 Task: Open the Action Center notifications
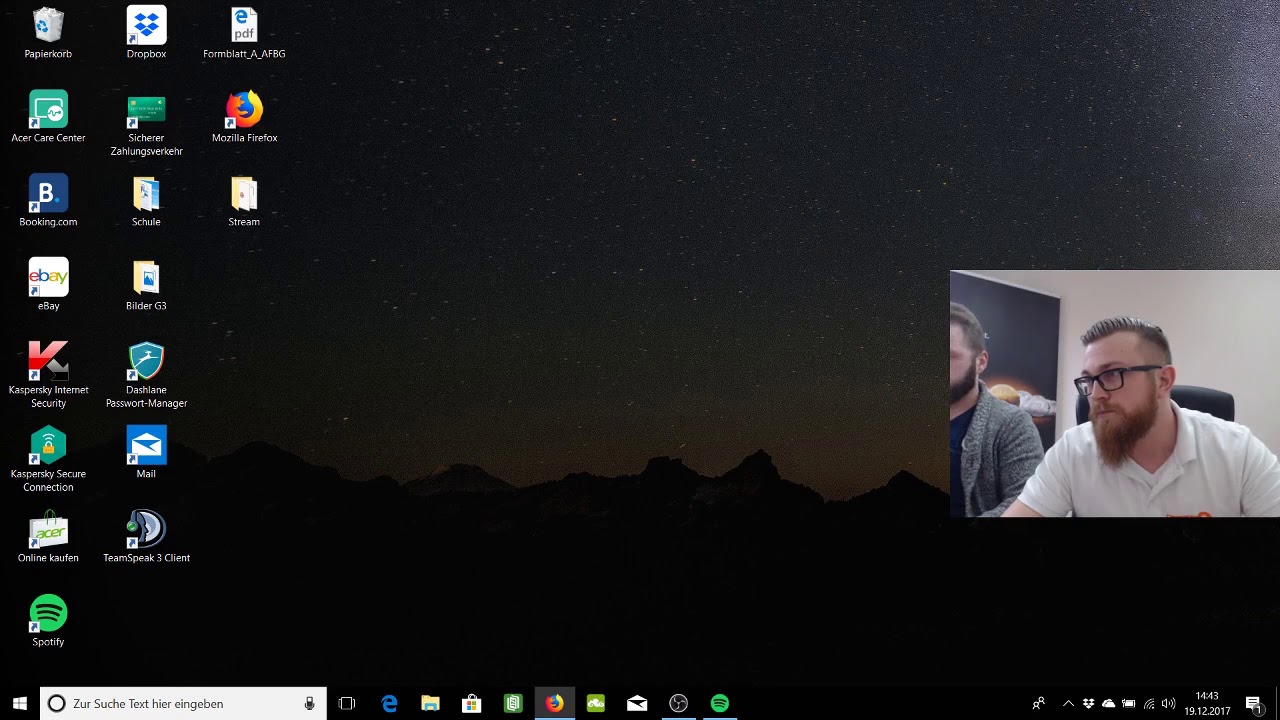coord(1254,704)
